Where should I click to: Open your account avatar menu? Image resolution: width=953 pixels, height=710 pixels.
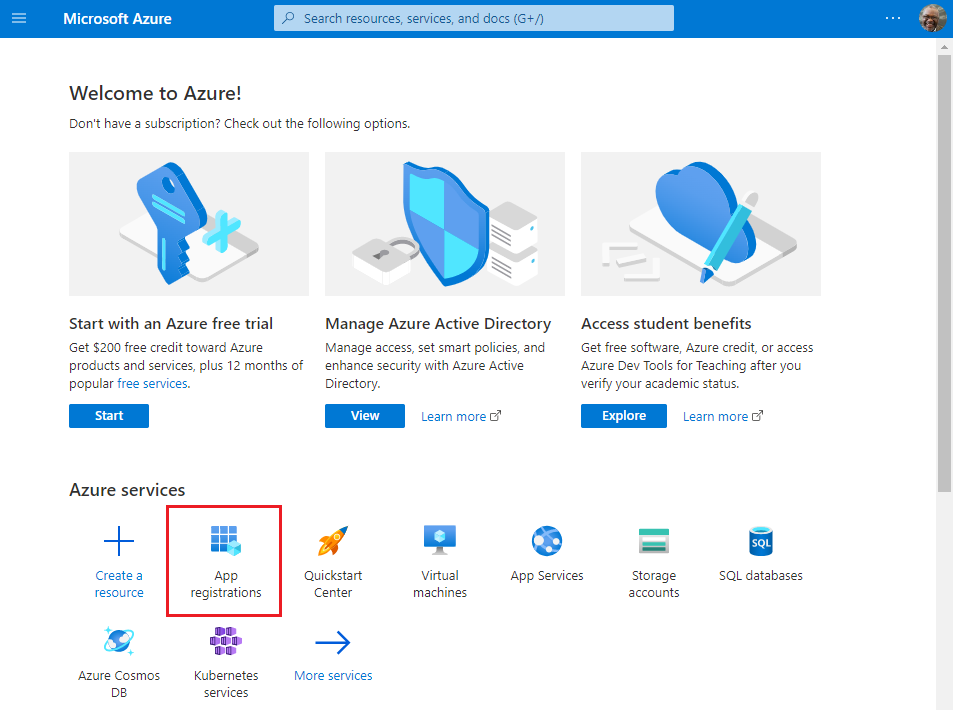tap(932, 18)
